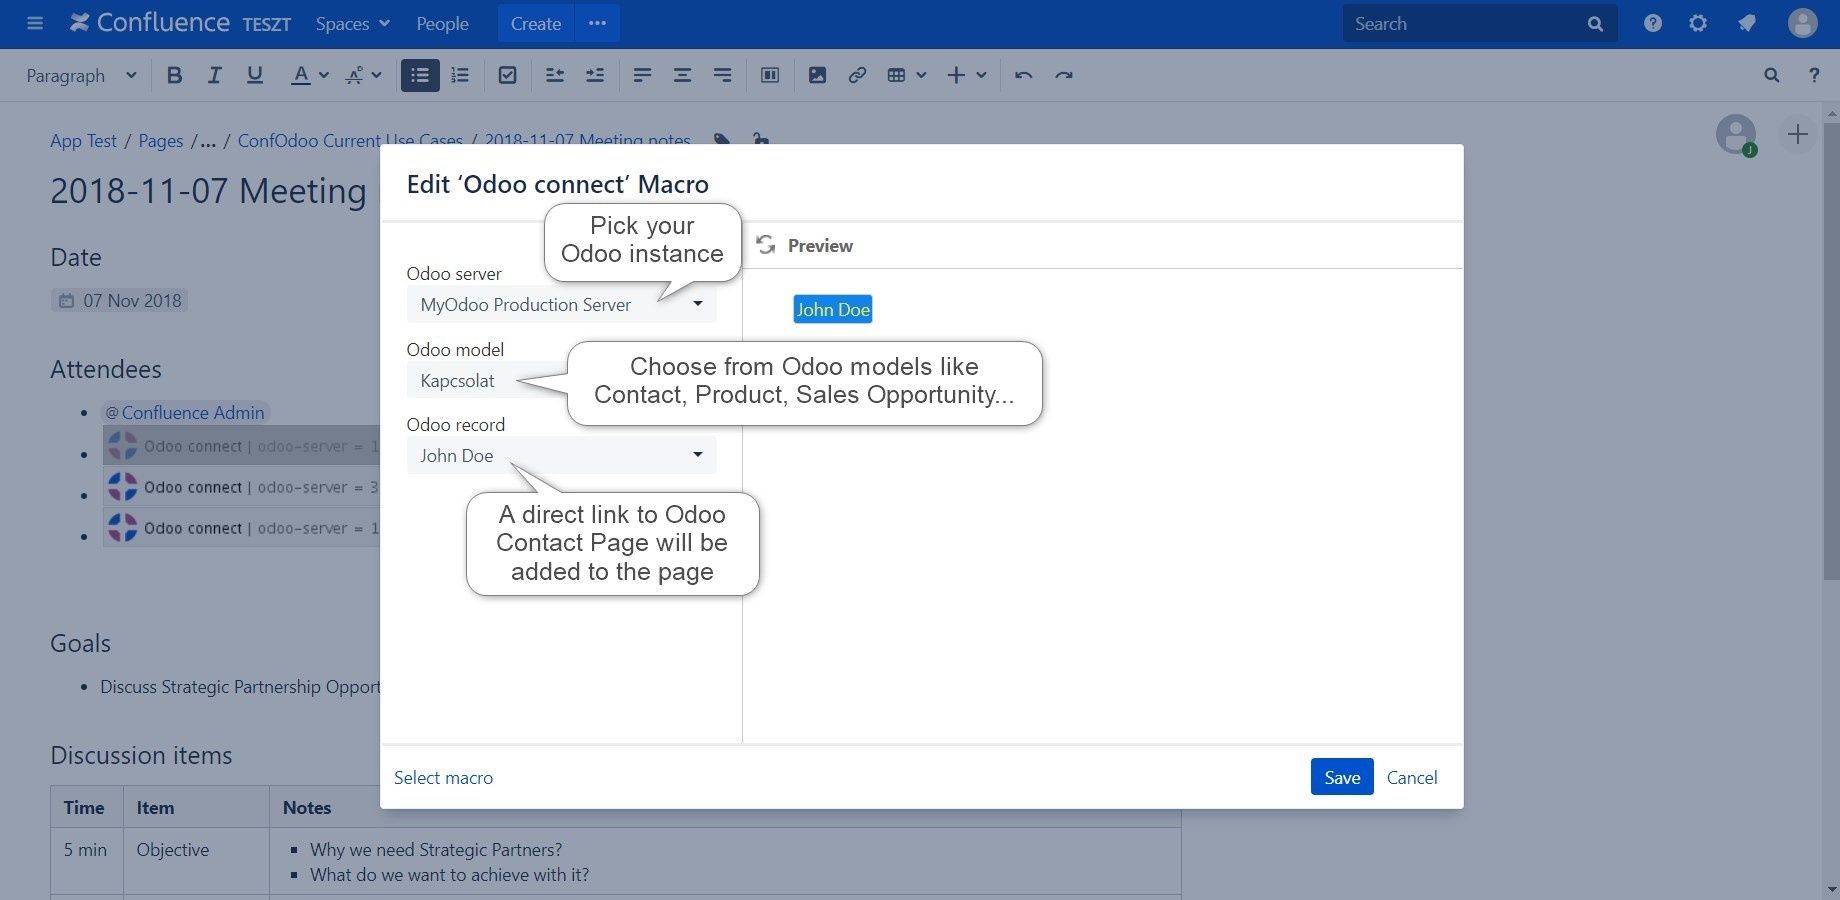The image size is (1840, 900).
Task: Toggle the numbered list button
Action: point(460,75)
